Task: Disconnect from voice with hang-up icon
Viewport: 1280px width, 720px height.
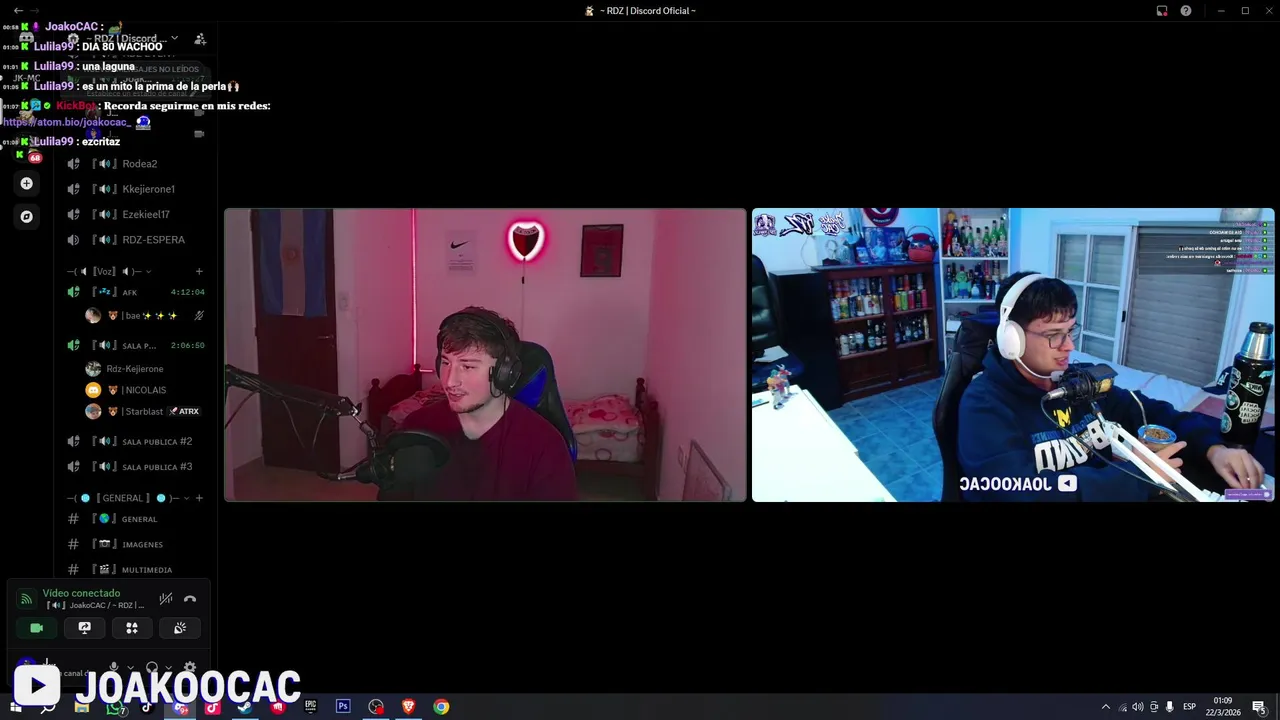Action: 190,599
